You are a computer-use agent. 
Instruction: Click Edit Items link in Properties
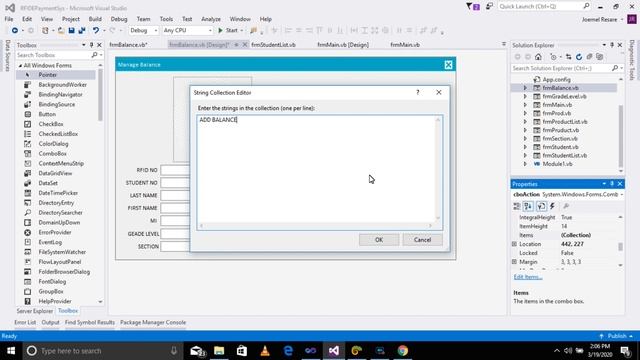(x=528, y=277)
